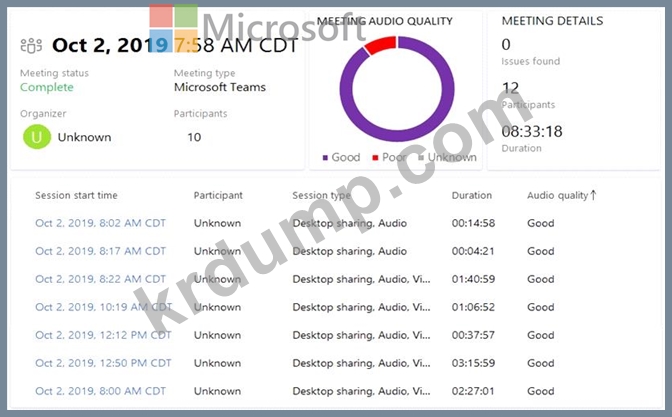Sort by Session type column header
Image resolution: width=672 pixels, height=417 pixels.
tap(322, 196)
